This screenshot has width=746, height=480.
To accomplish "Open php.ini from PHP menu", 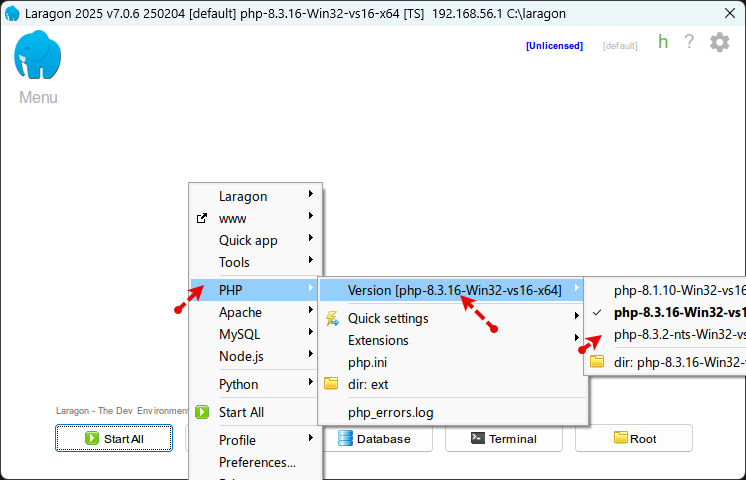I will (453, 362).
